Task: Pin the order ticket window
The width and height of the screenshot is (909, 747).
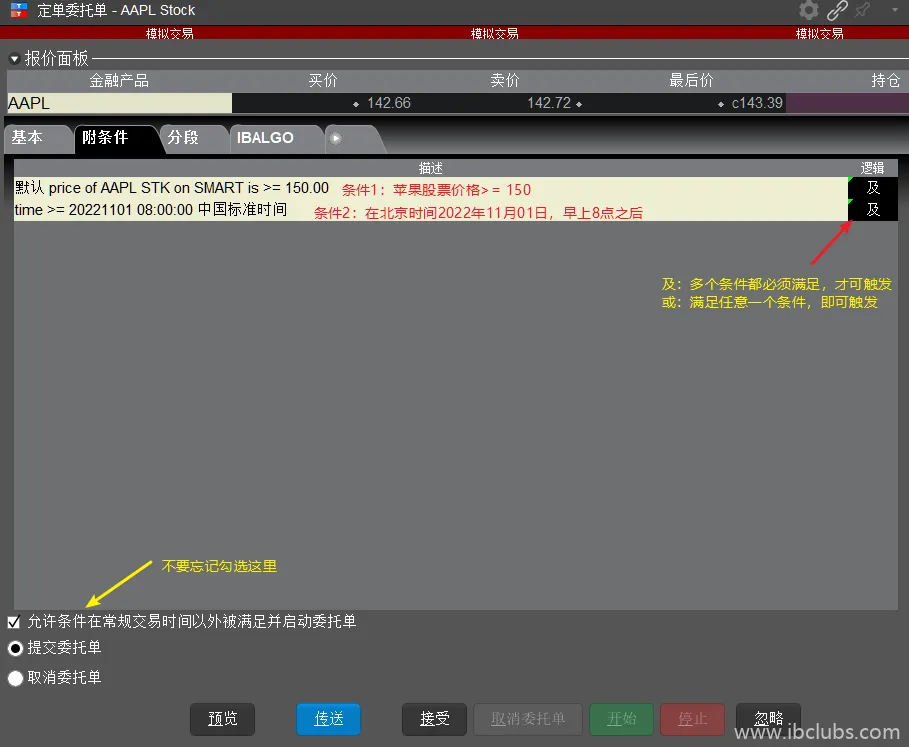Action: tap(863, 11)
